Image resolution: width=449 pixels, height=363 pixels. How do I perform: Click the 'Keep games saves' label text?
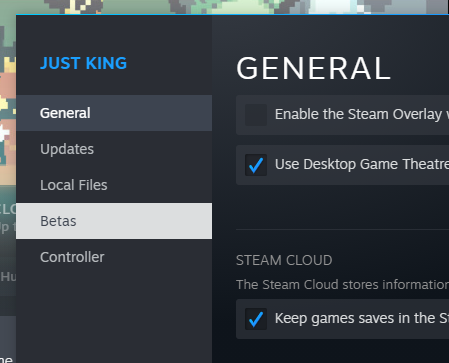362,318
